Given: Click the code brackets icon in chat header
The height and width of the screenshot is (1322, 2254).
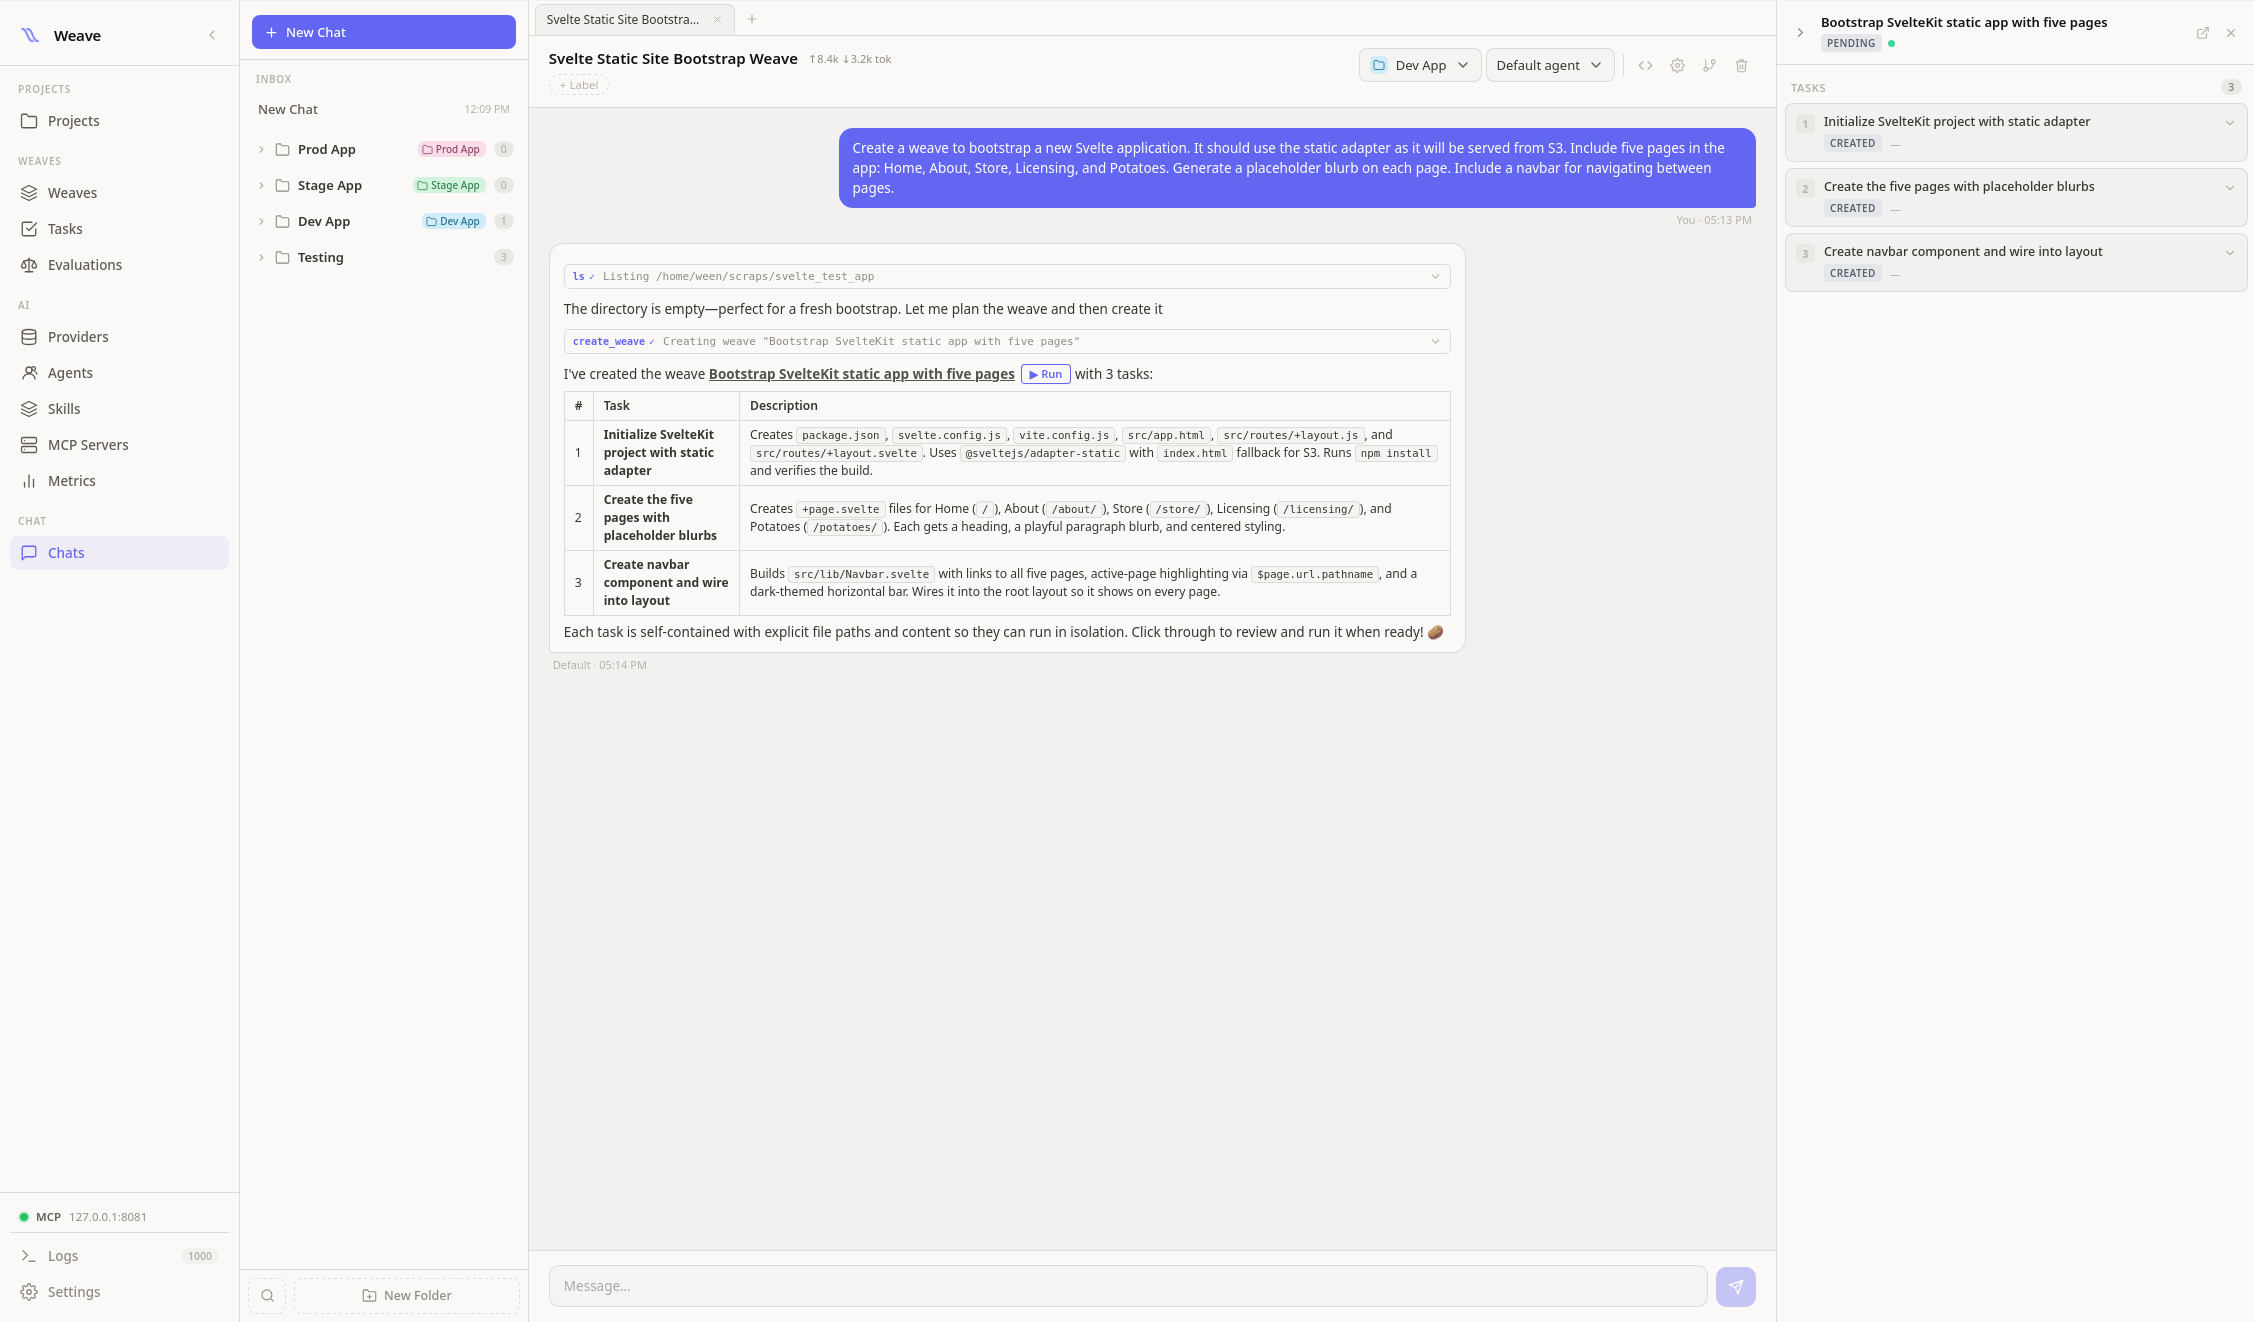Looking at the screenshot, I should (x=1645, y=66).
